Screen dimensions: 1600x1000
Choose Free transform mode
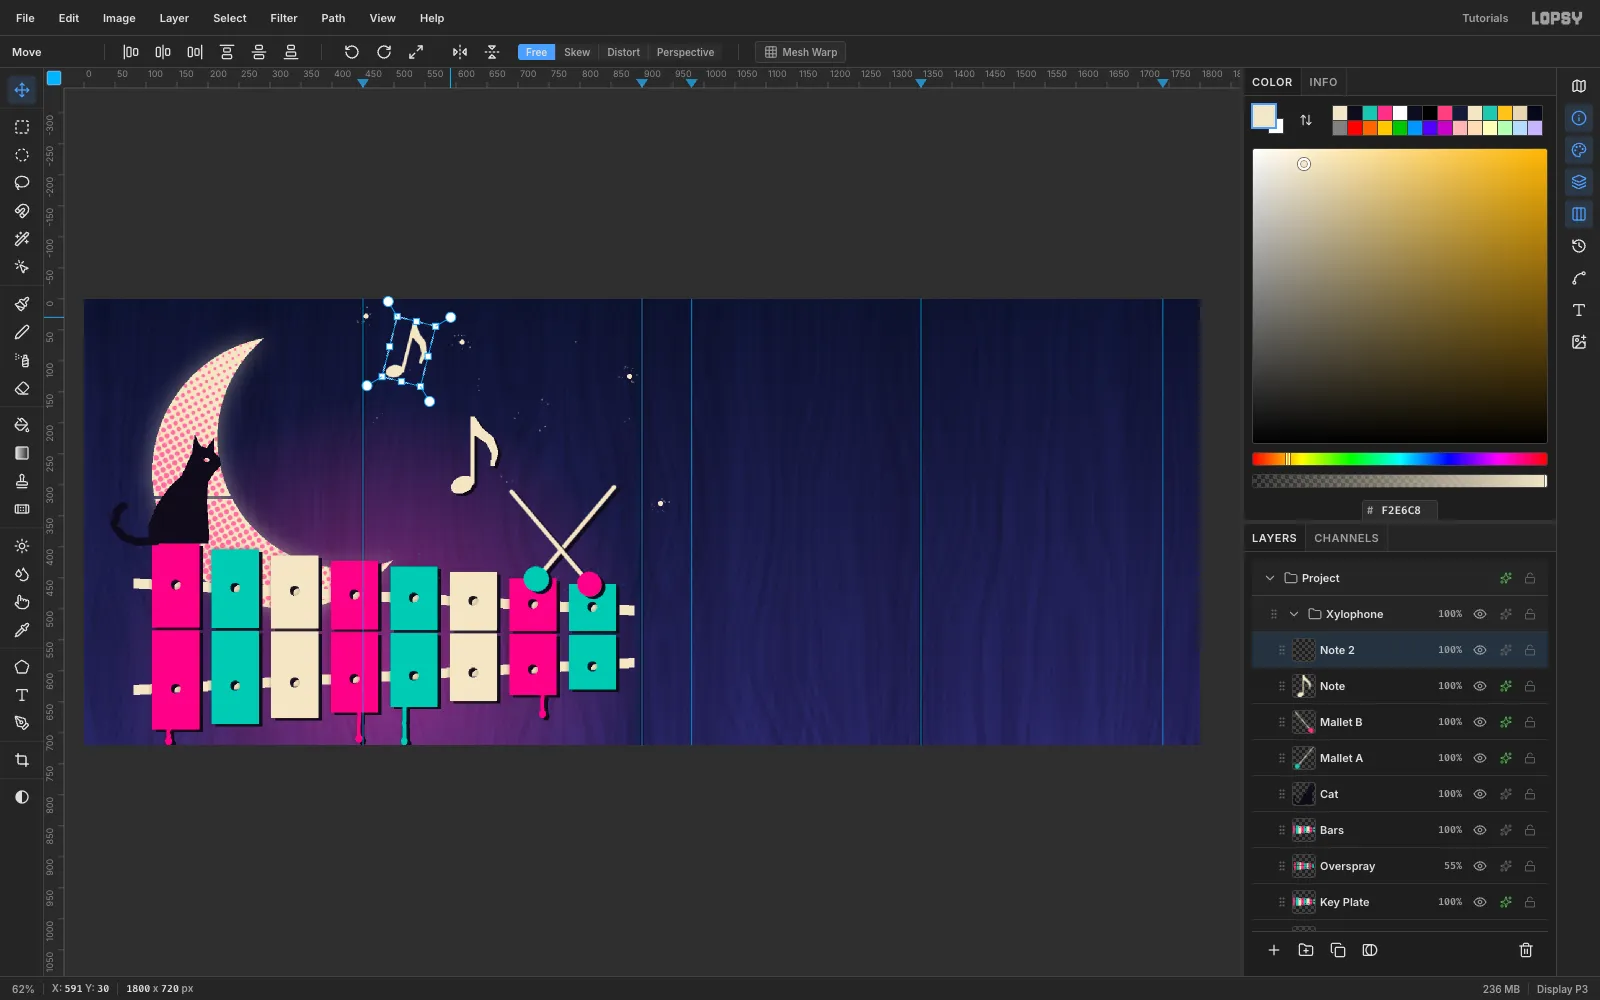click(x=536, y=52)
